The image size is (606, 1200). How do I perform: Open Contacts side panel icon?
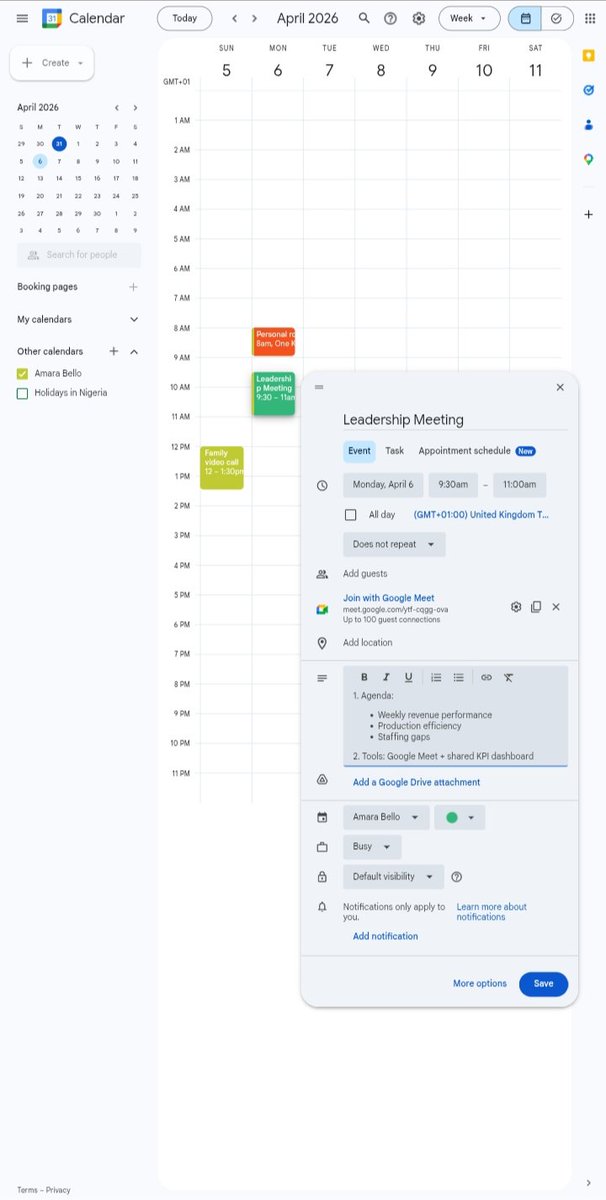tap(589, 125)
